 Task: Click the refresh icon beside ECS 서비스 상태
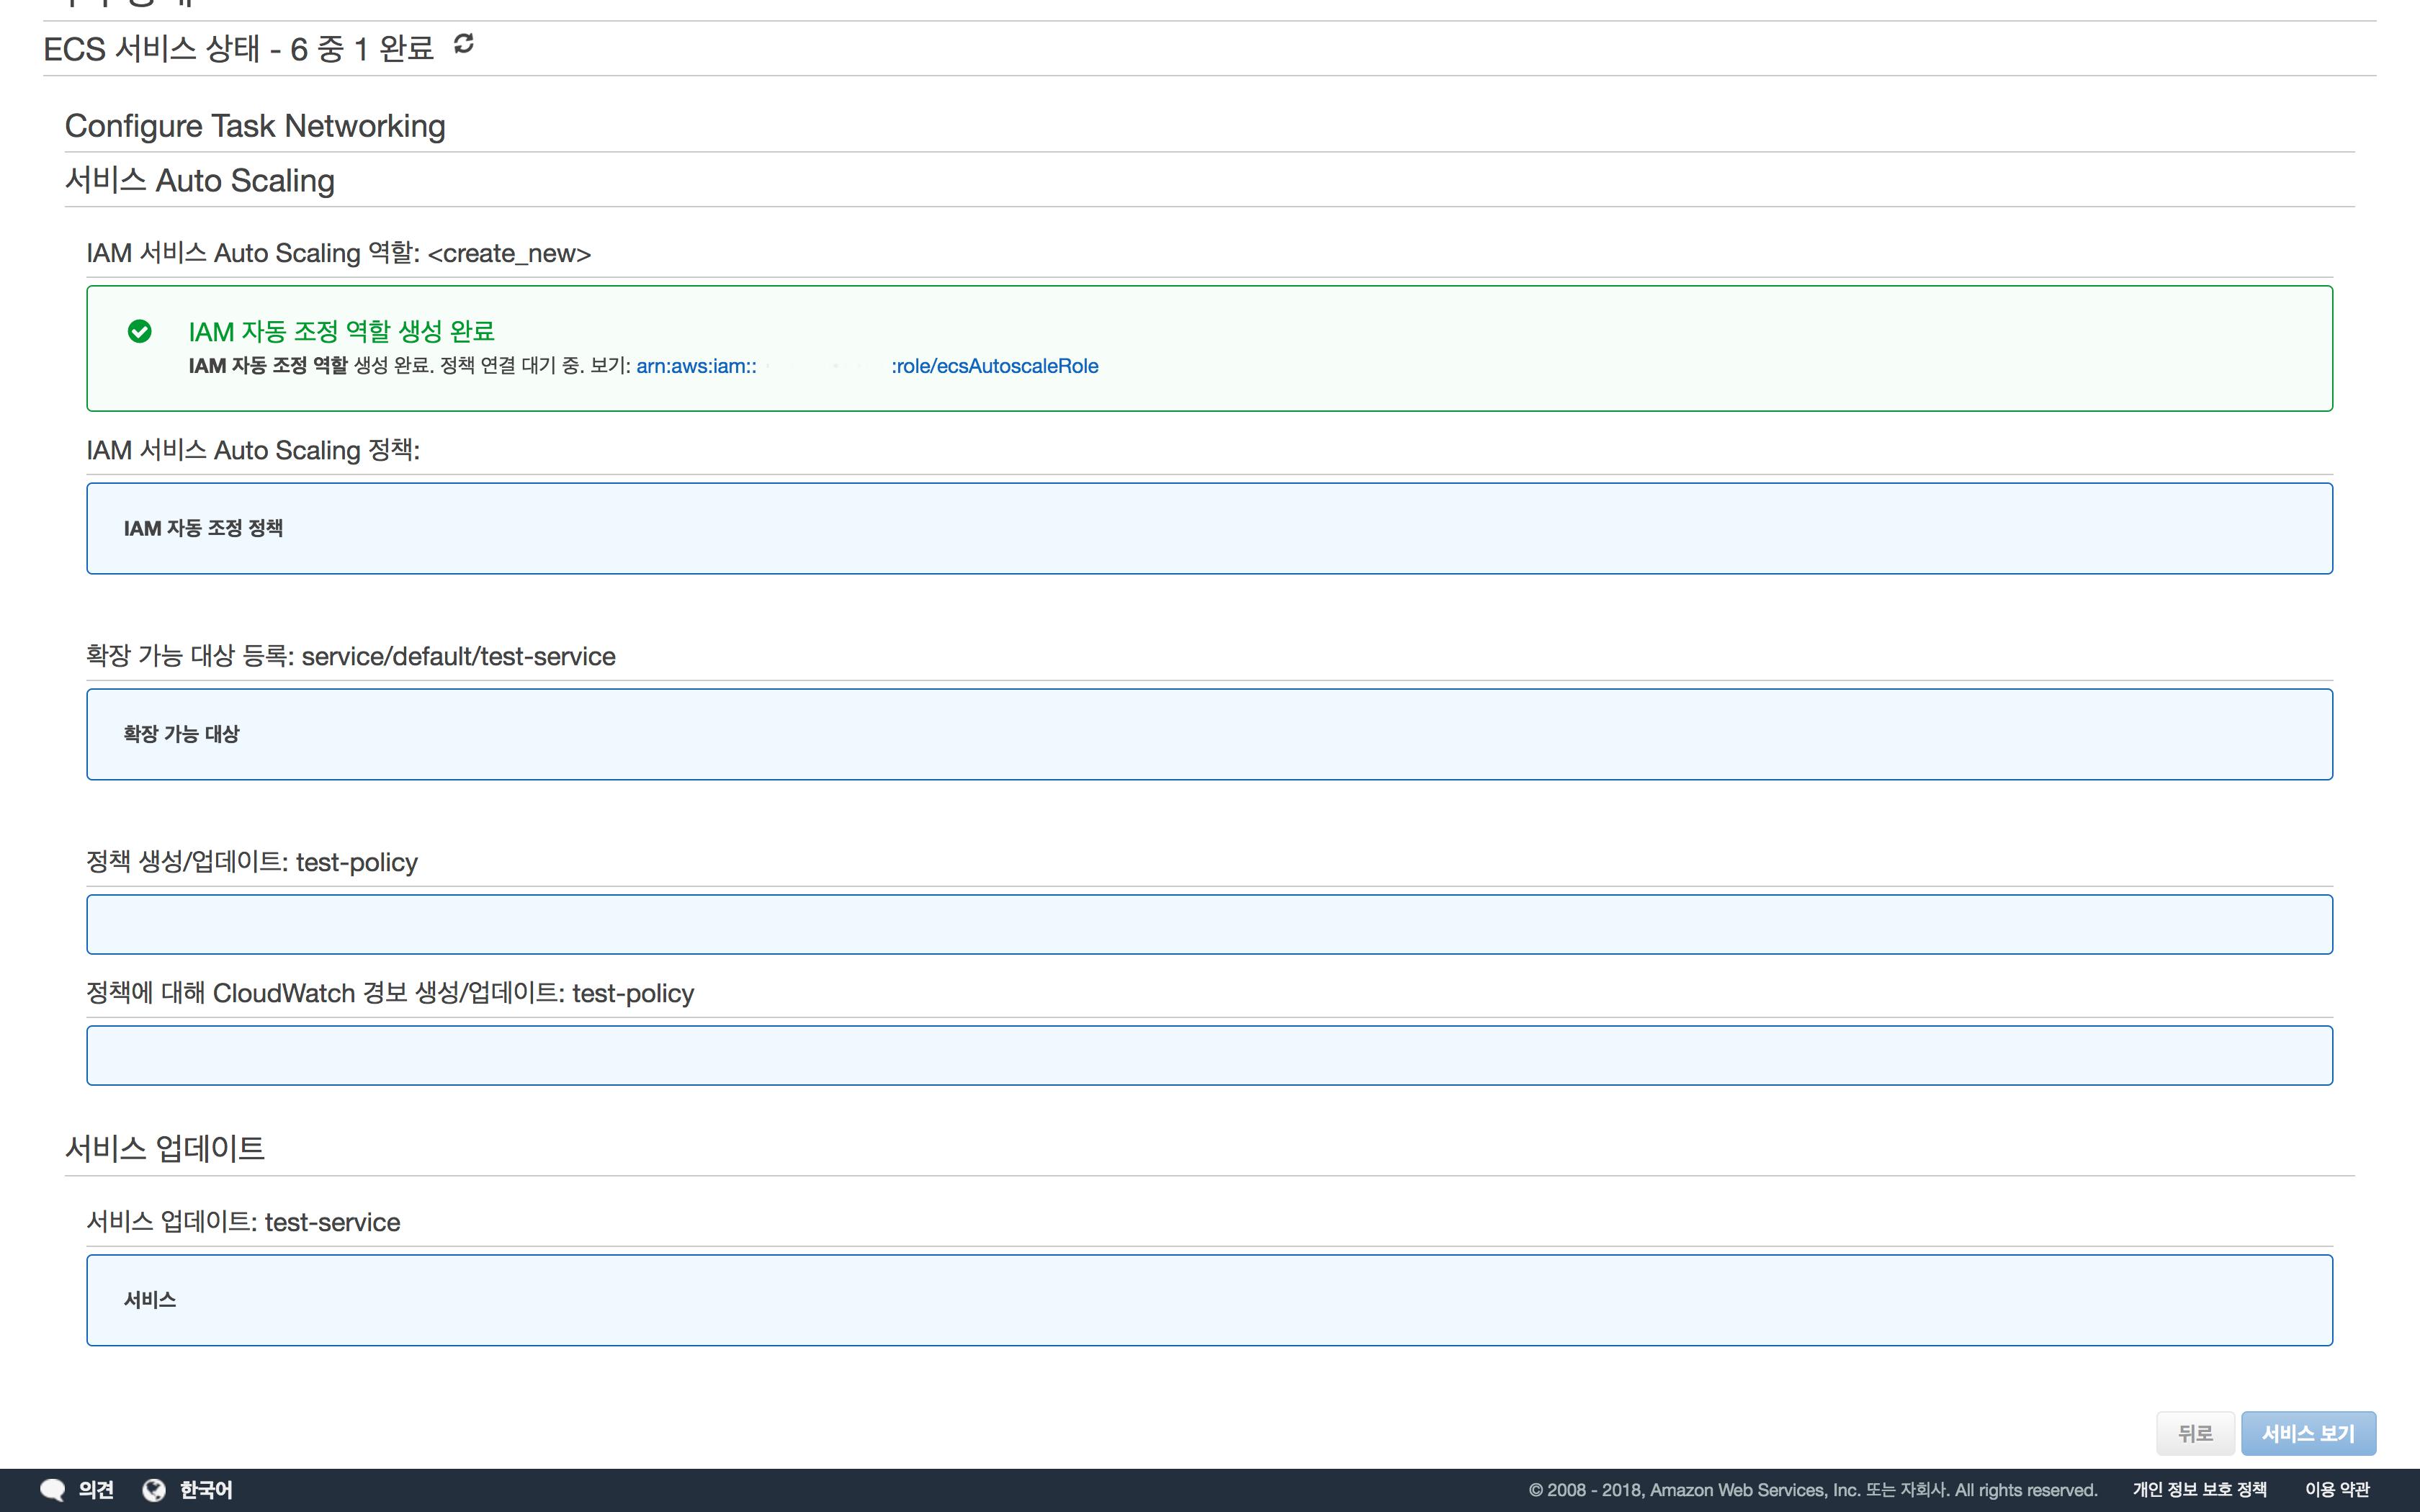(x=463, y=44)
